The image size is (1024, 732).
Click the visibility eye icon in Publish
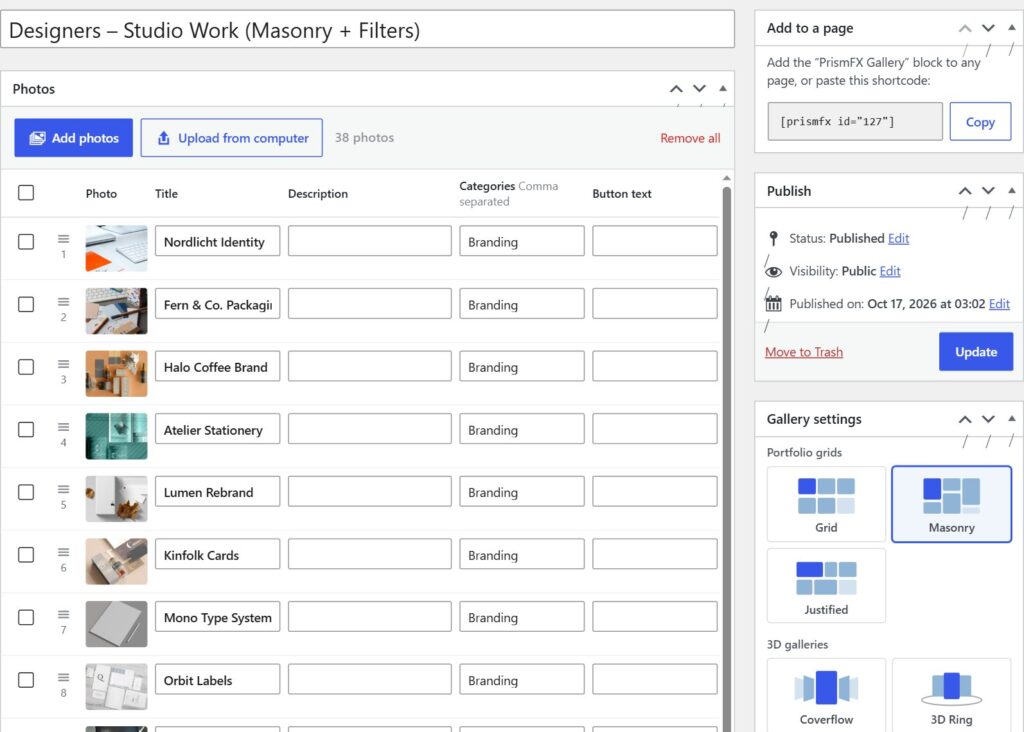pos(773,272)
